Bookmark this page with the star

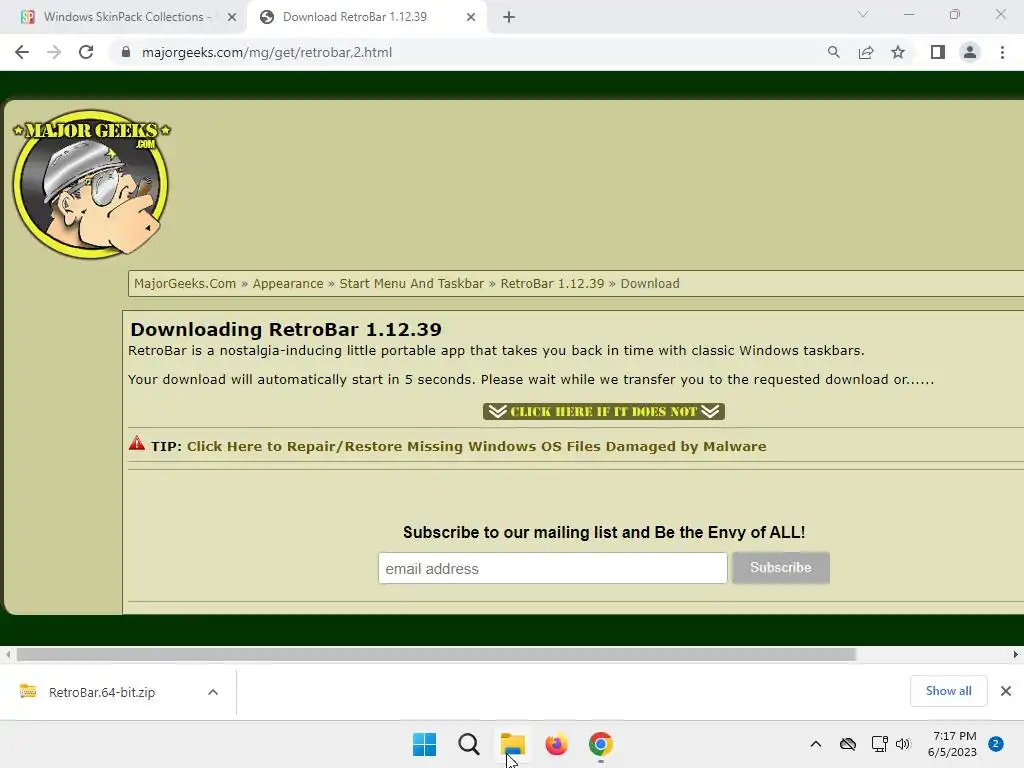tap(898, 52)
